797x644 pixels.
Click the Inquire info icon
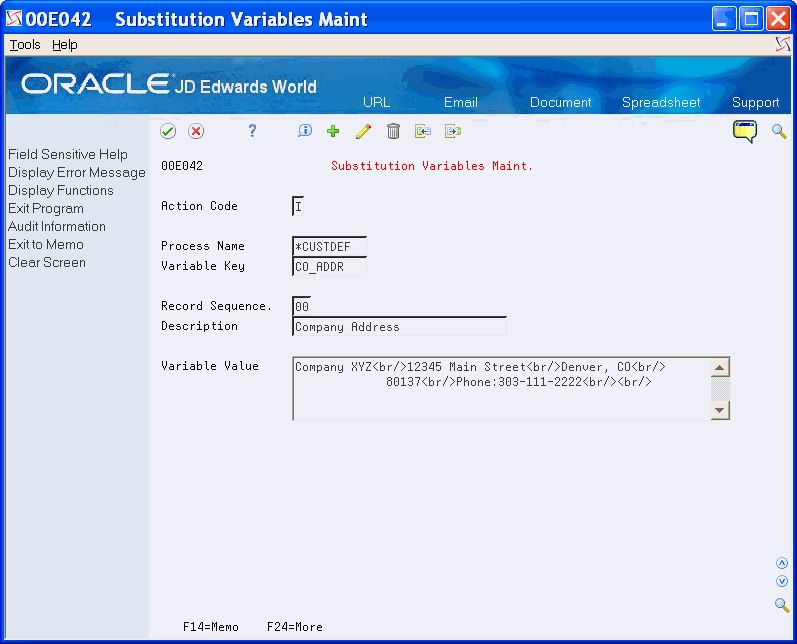click(304, 131)
